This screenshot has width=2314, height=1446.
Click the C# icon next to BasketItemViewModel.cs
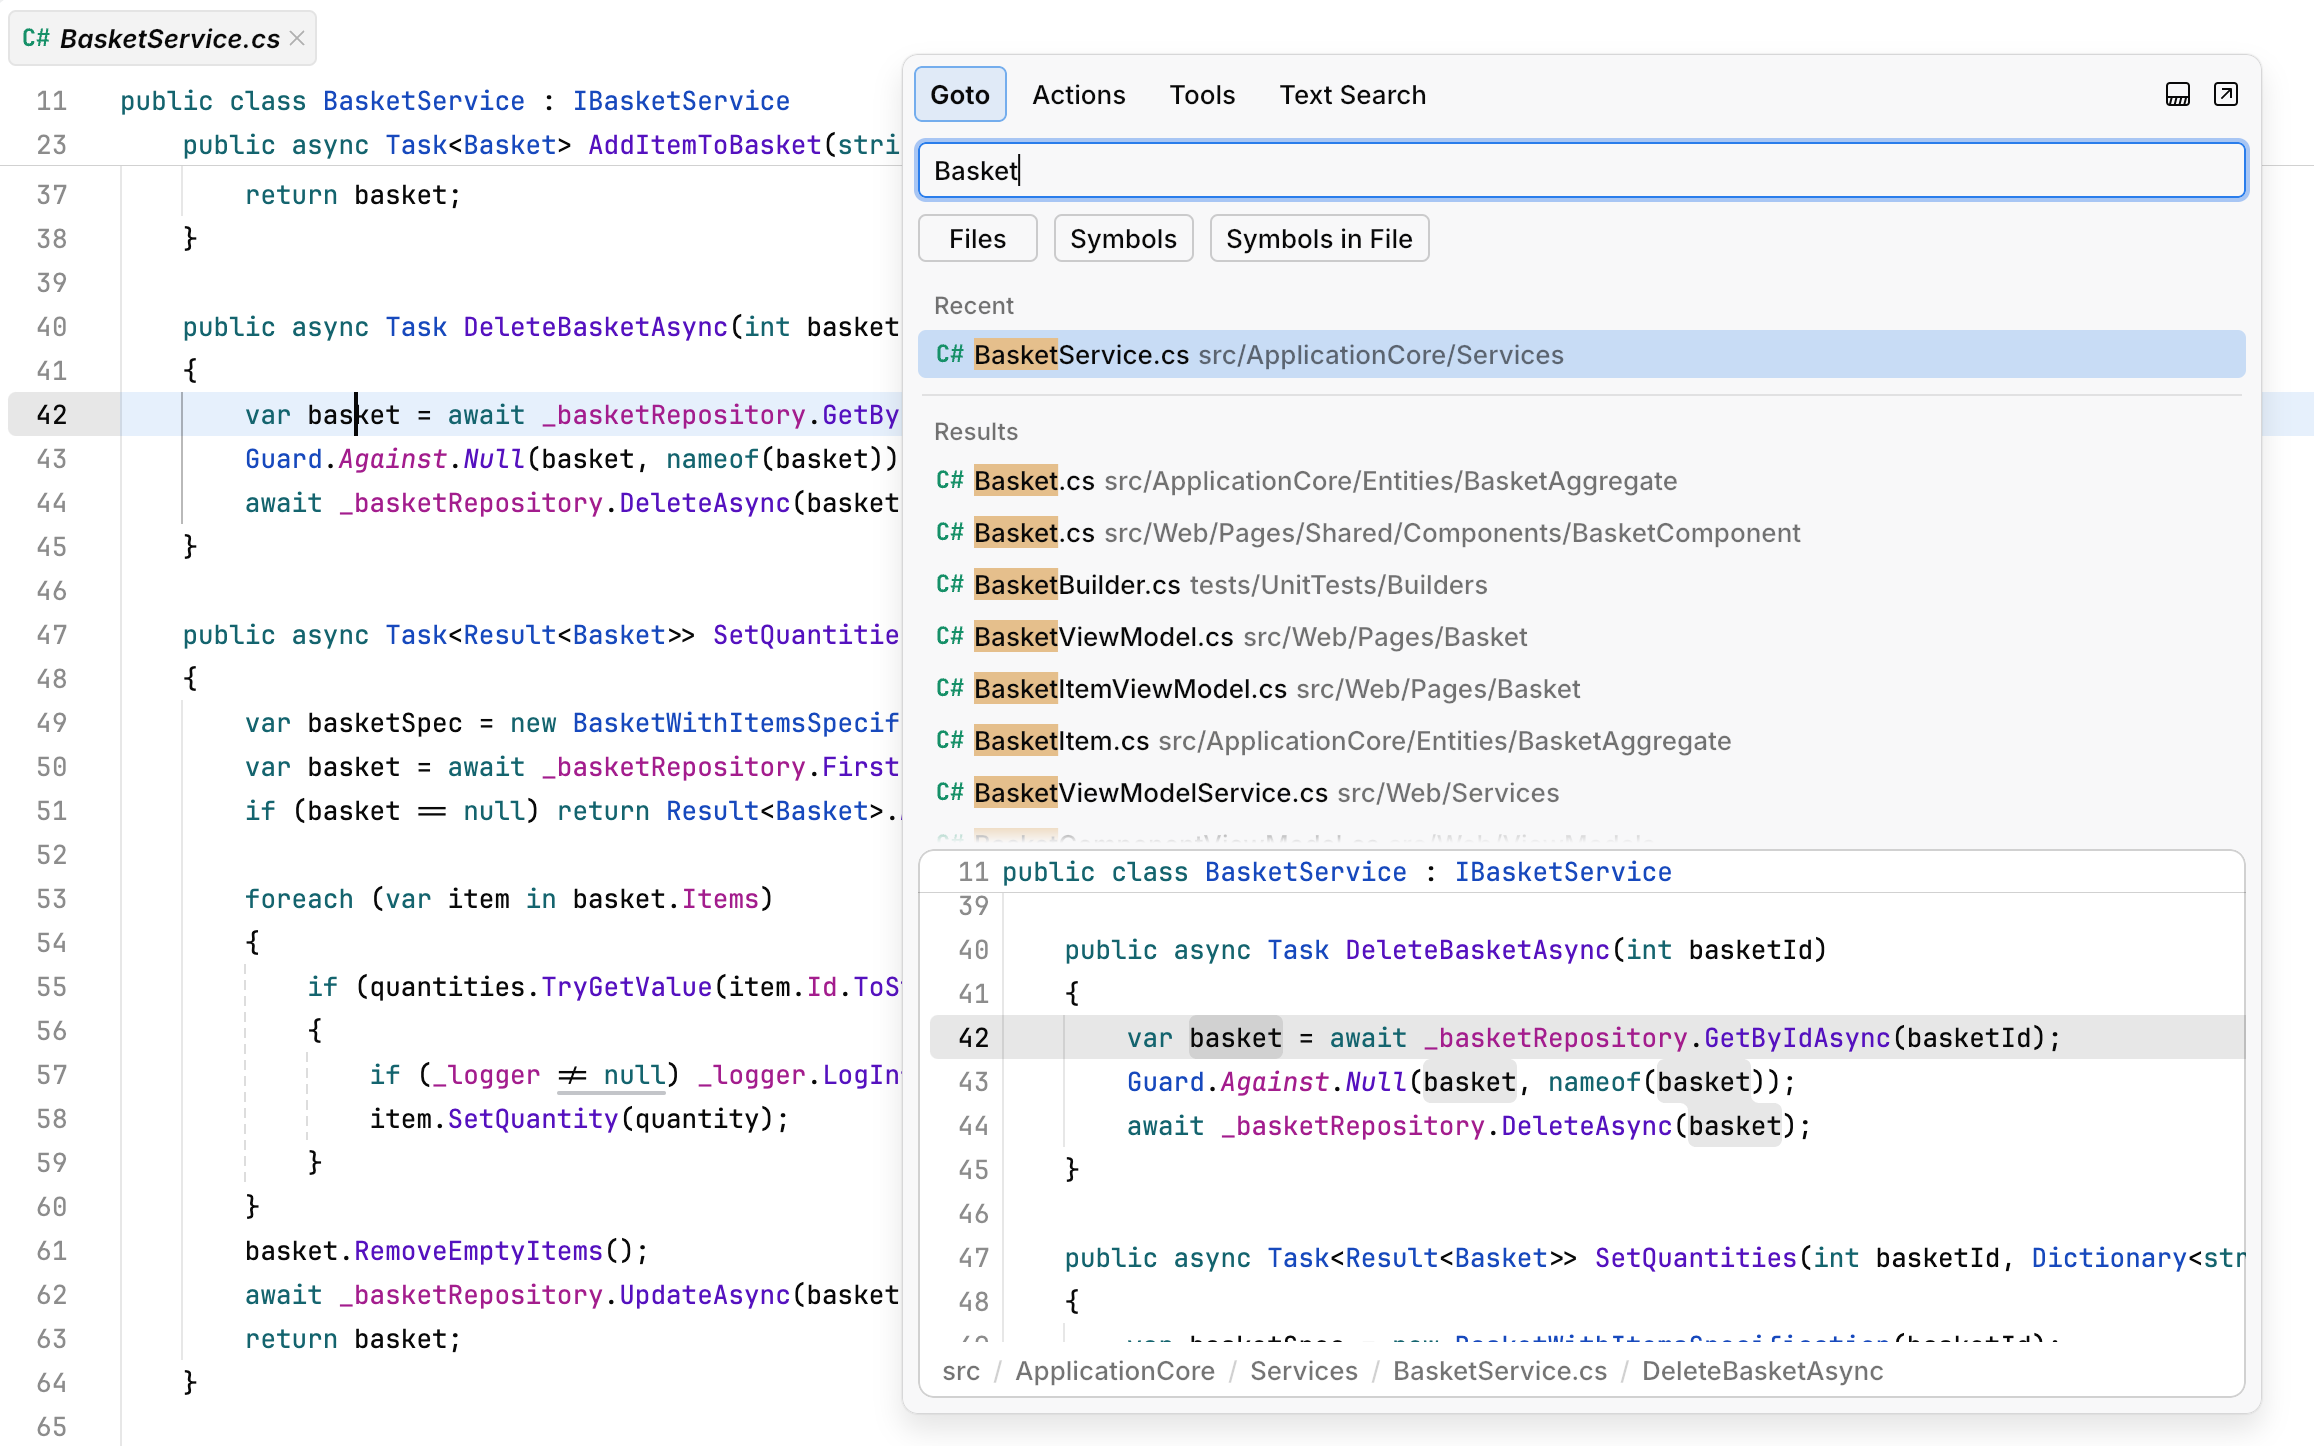pyautogui.click(x=950, y=688)
